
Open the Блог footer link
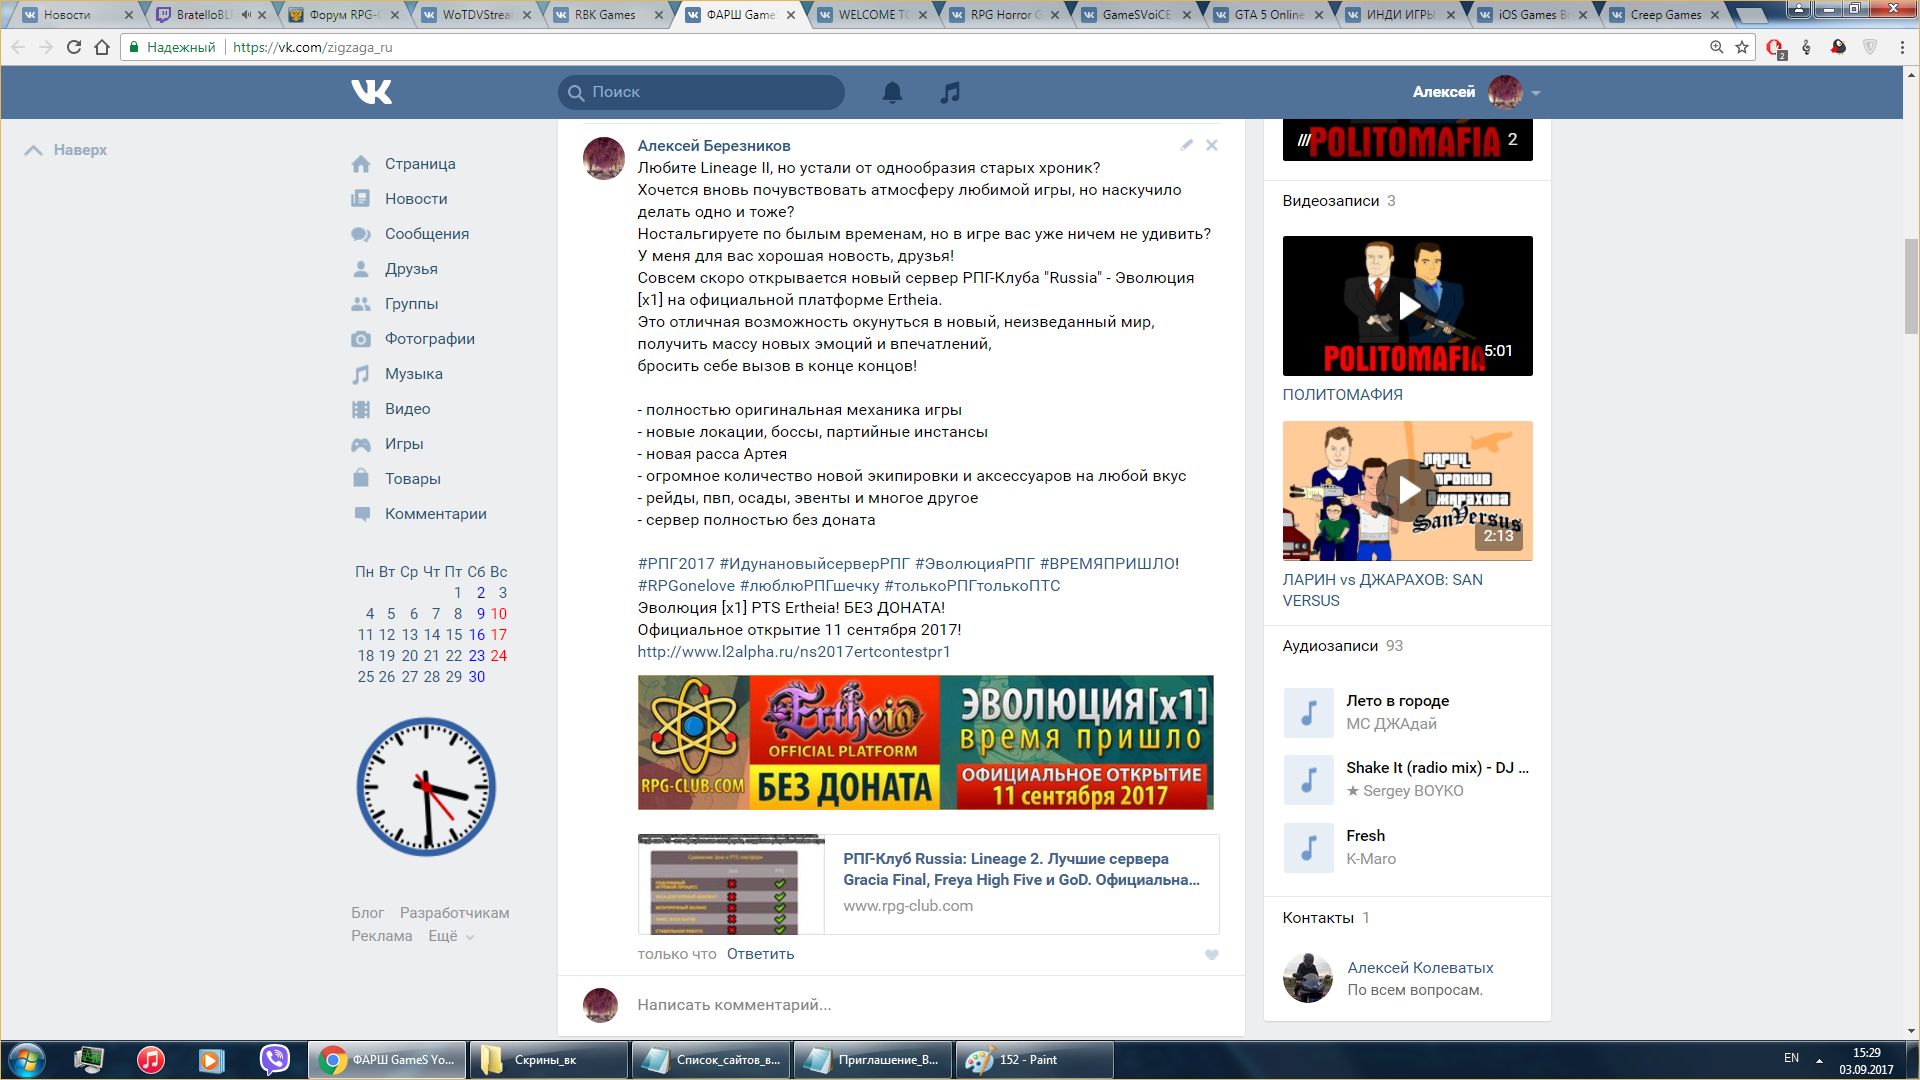(x=367, y=913)
